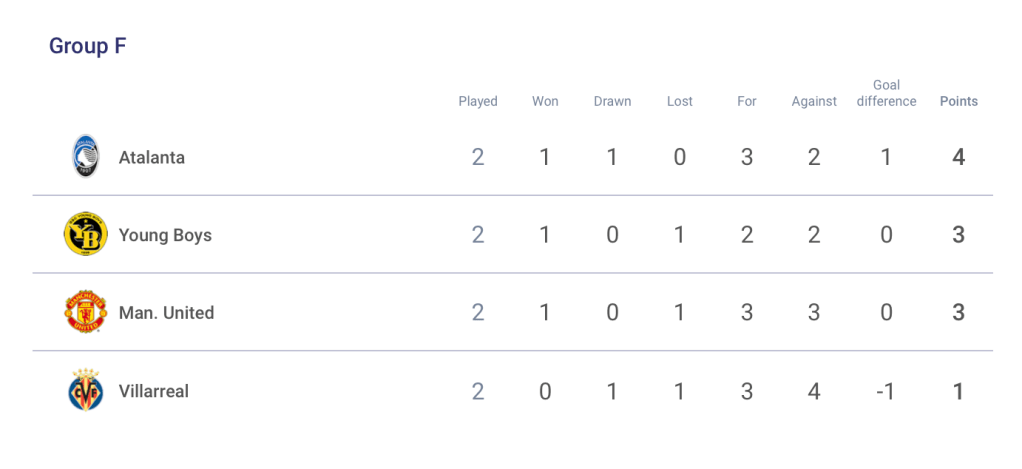Click the Goal difference column header

pyautogui.click(x=886, y=93)
